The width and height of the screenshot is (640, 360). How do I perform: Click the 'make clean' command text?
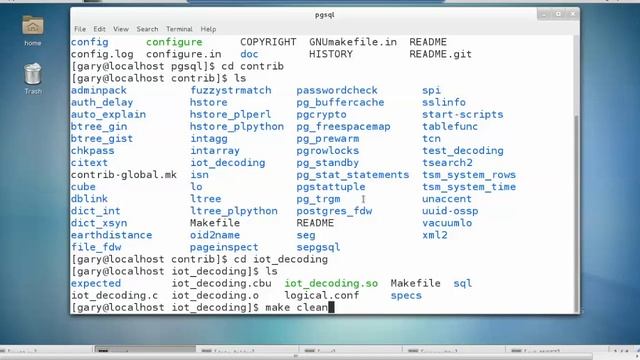tap(296, 307)
